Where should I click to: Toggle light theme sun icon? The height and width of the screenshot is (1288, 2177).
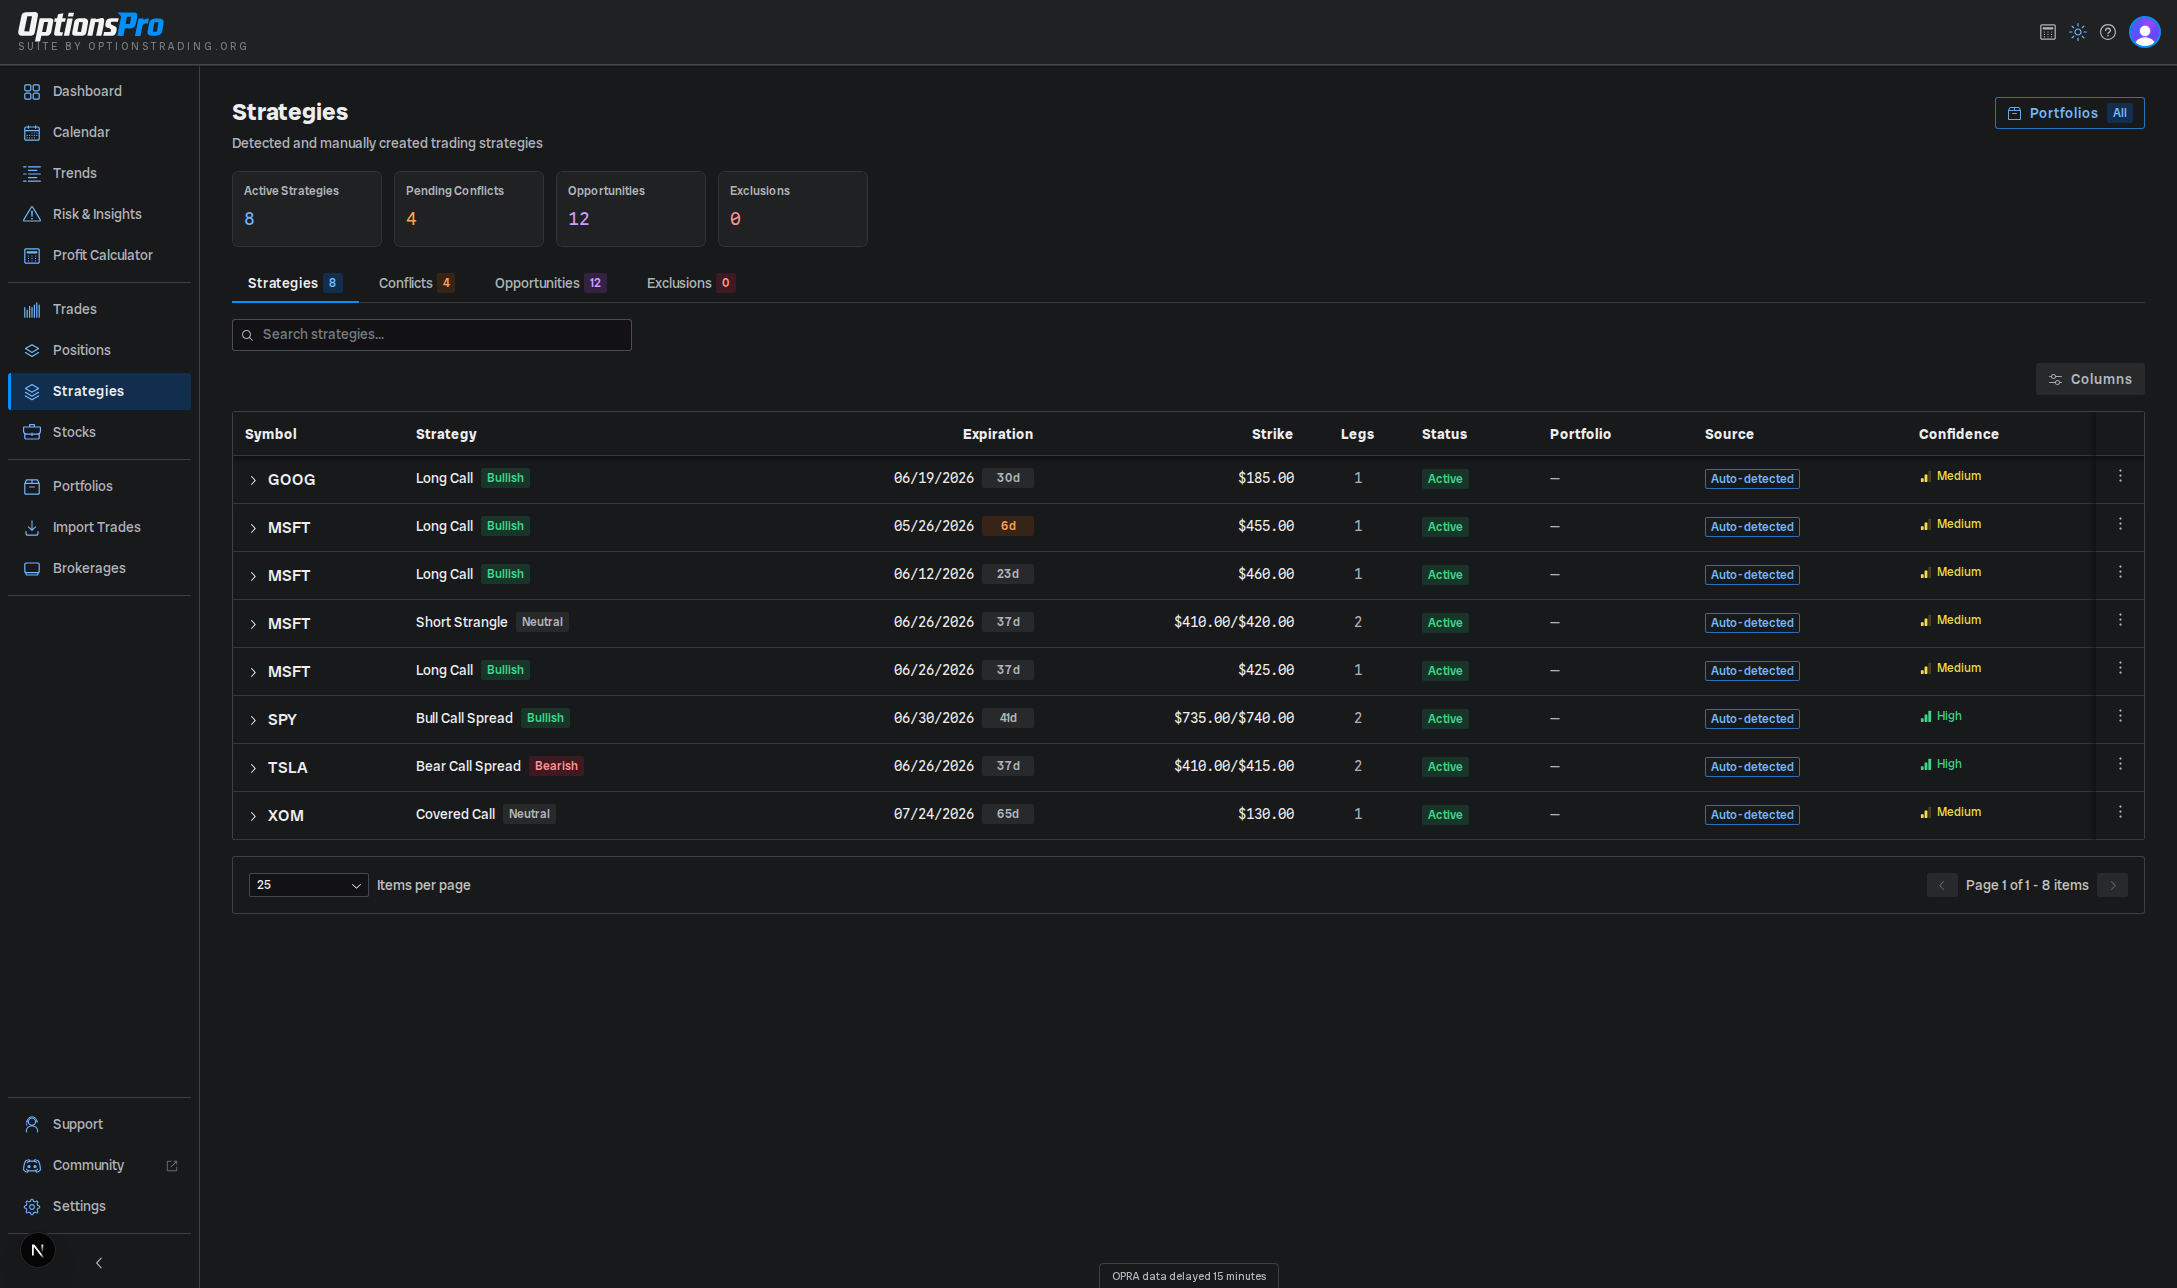tap(2078, 32)
